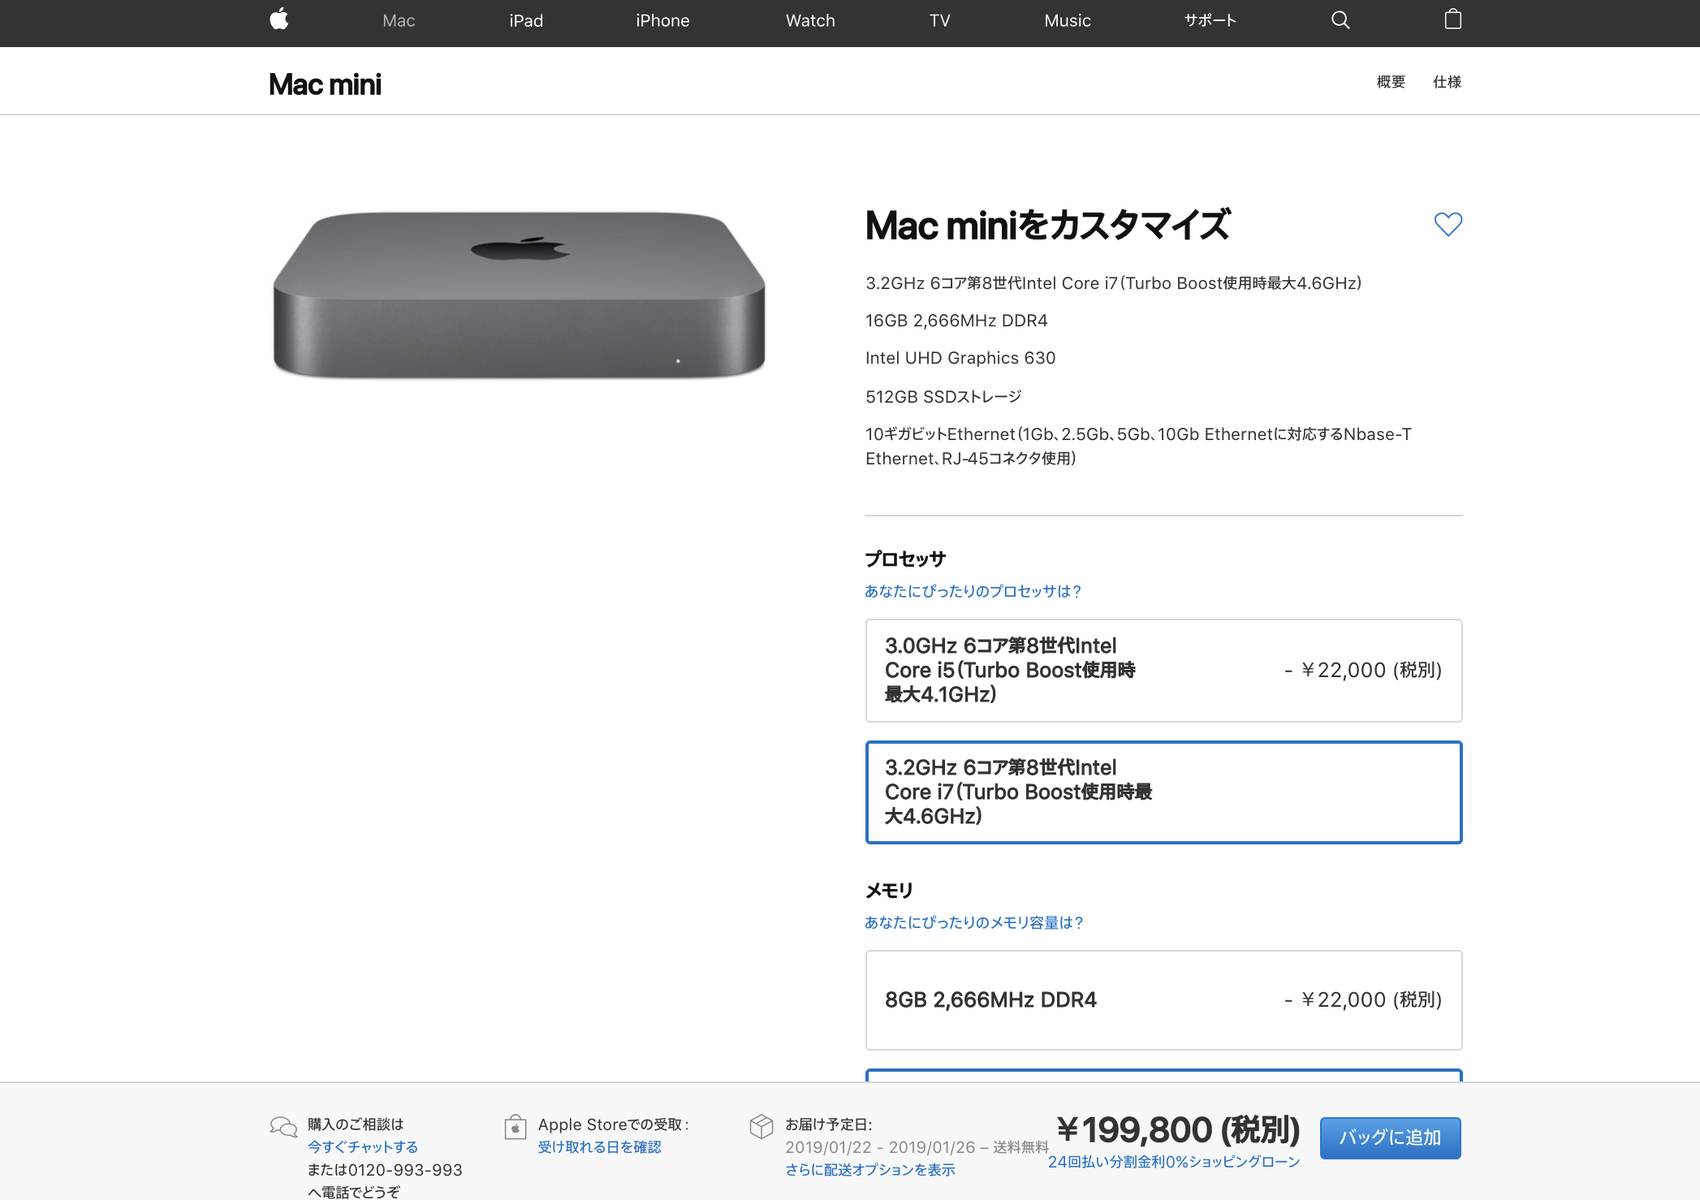This screenshot has height=1200, width=1700.
Task: Select 3.2GHz Core i7 processor option
Action: coord(1163,792)
